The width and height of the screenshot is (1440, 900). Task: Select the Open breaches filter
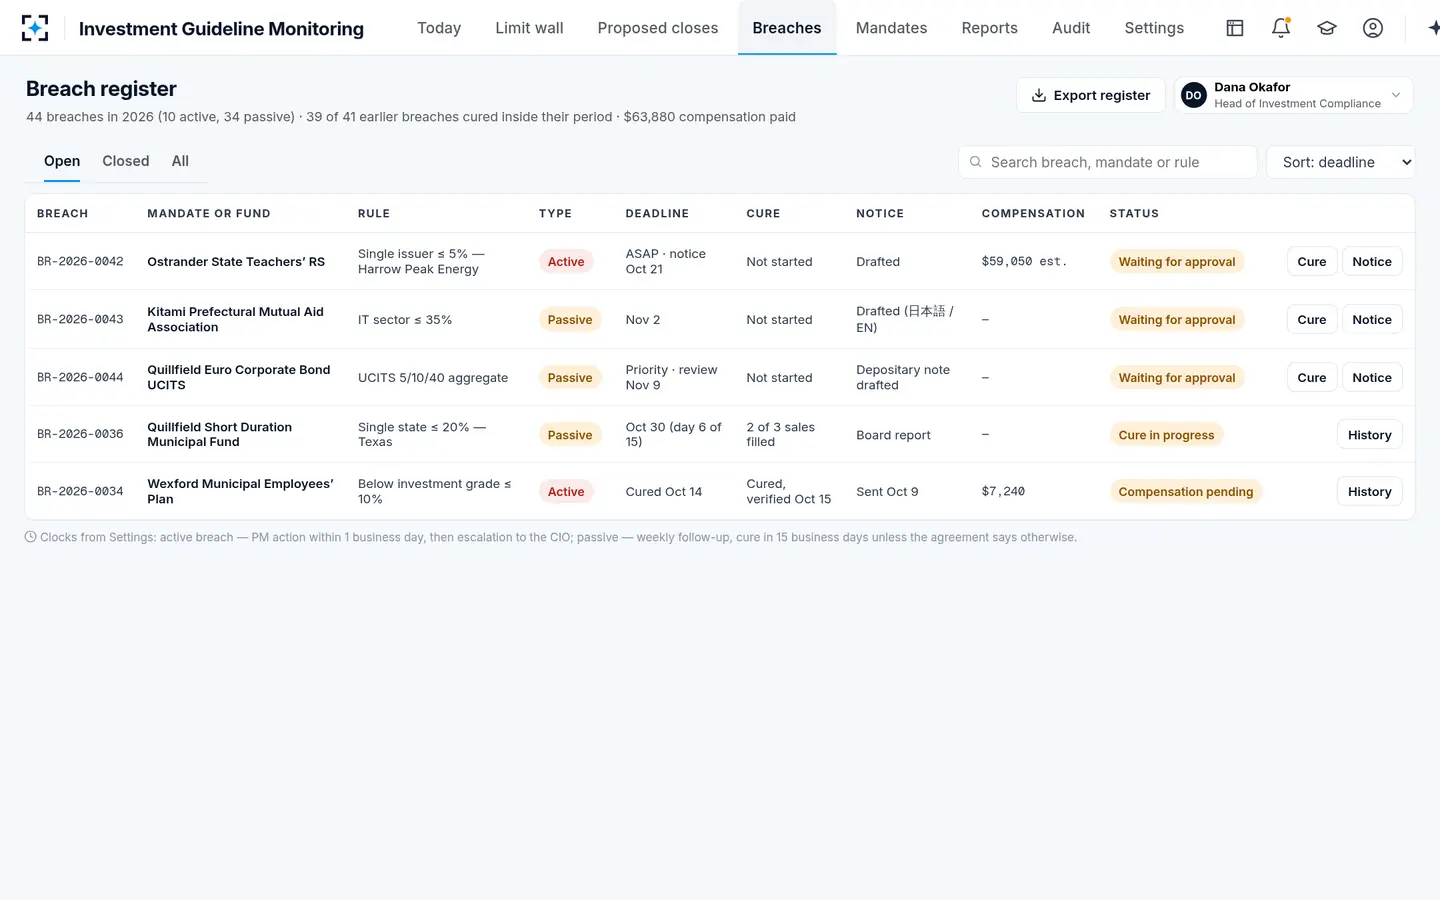pos(62,161)
